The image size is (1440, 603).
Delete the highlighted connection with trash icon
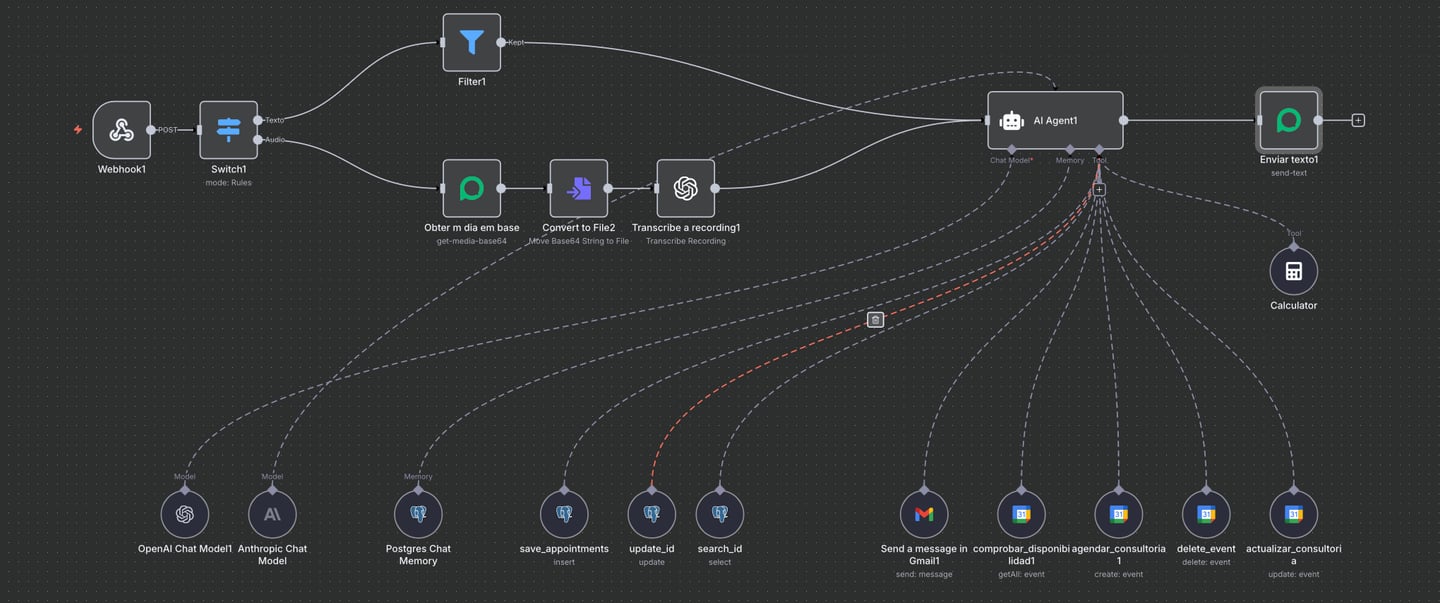pos(875,320)
